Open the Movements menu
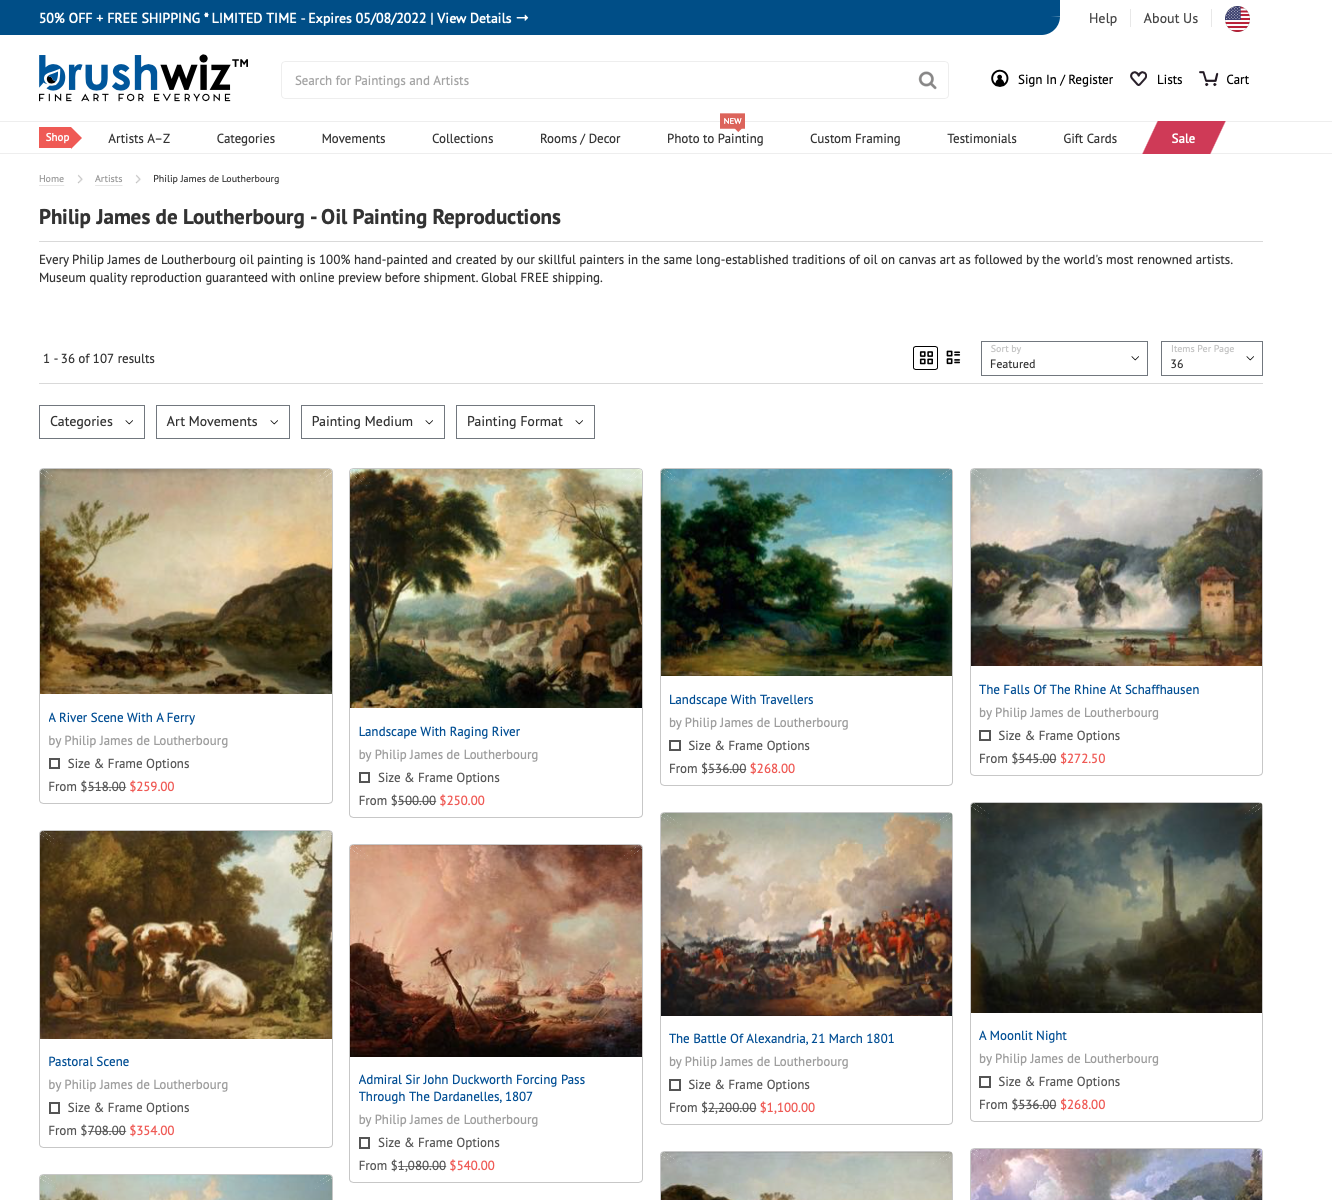 353,139
